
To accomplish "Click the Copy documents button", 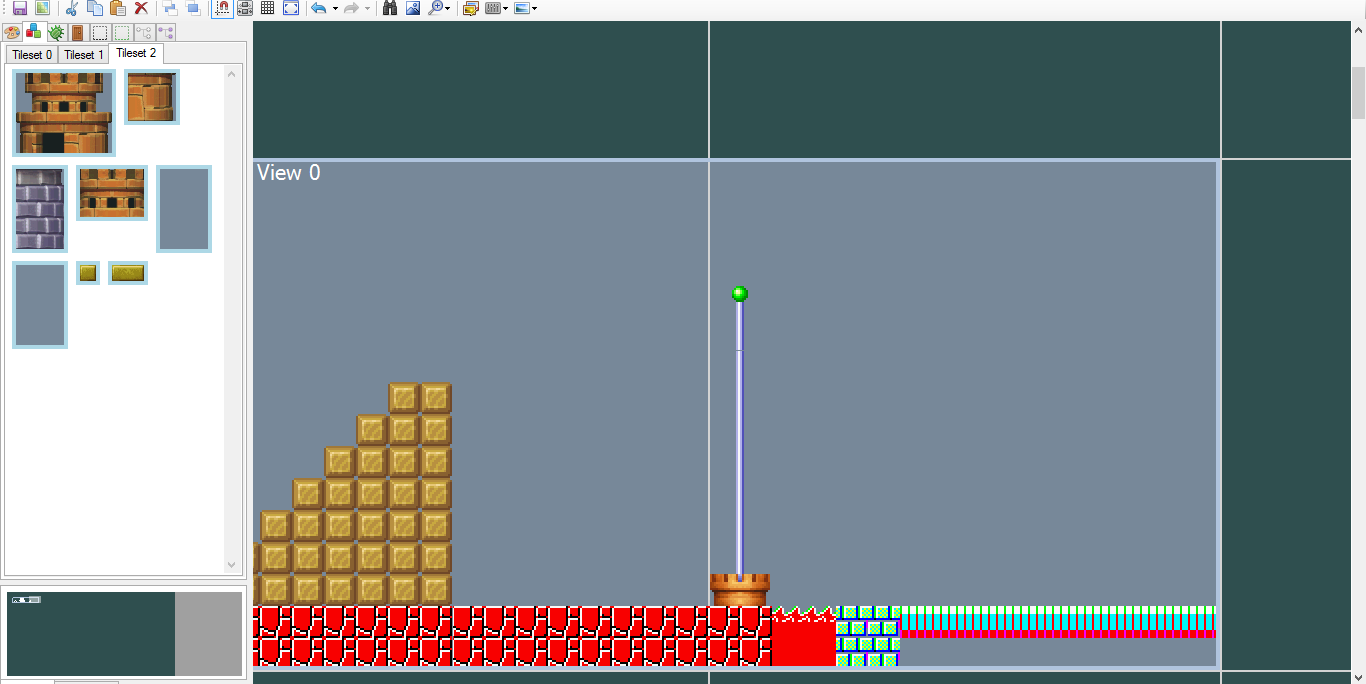I will 95,8.
